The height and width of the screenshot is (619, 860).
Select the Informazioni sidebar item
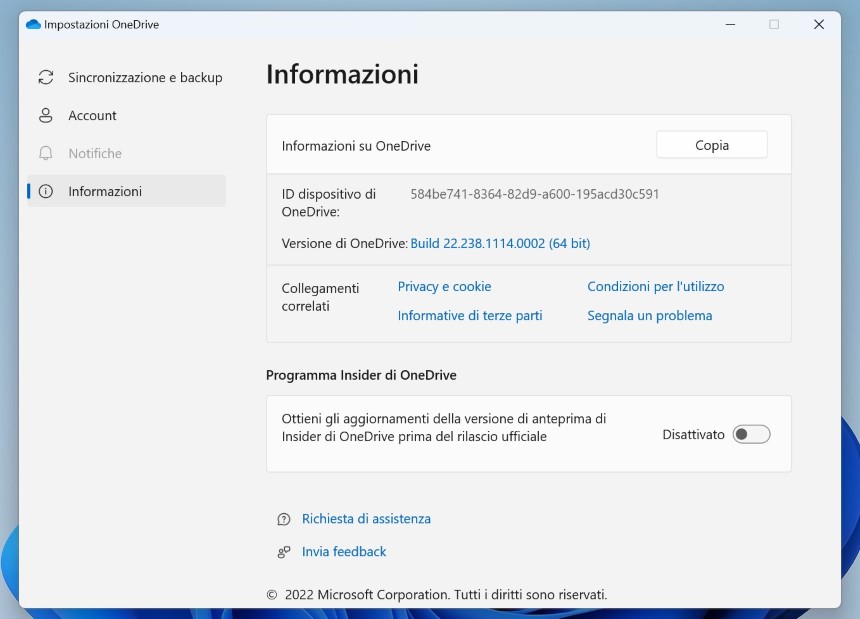pyautogui.click(x=127, y=191)
